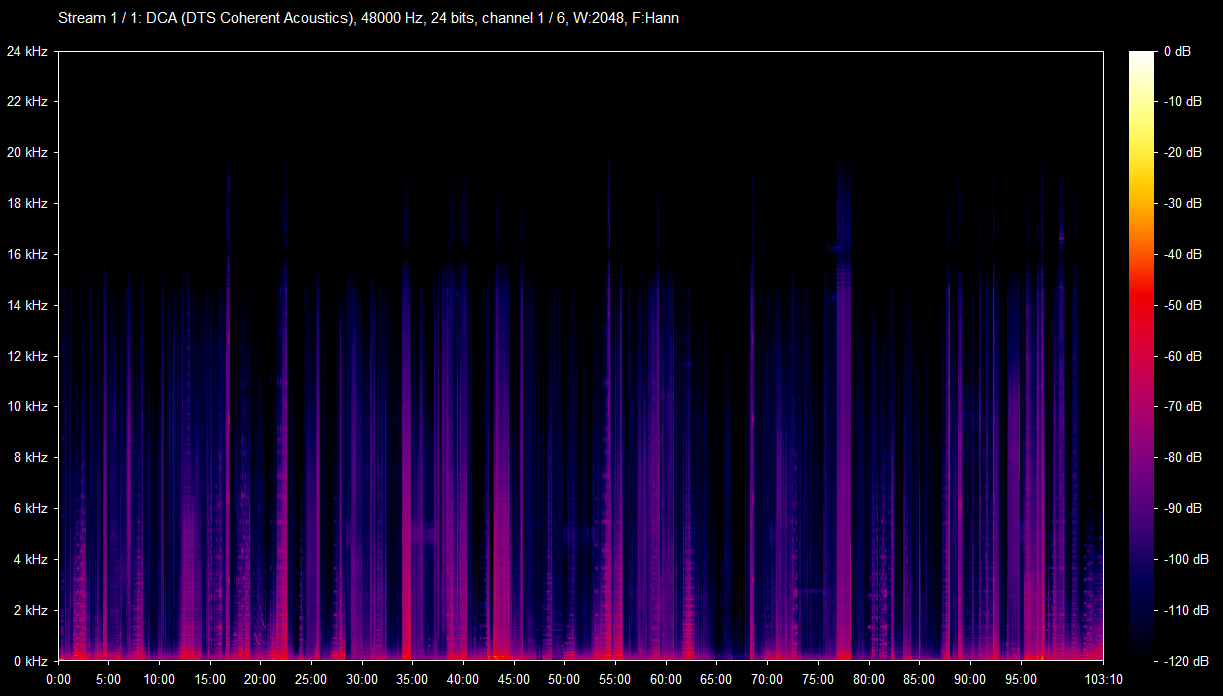Click the stream info title text at top

click(x=368, y=19)
